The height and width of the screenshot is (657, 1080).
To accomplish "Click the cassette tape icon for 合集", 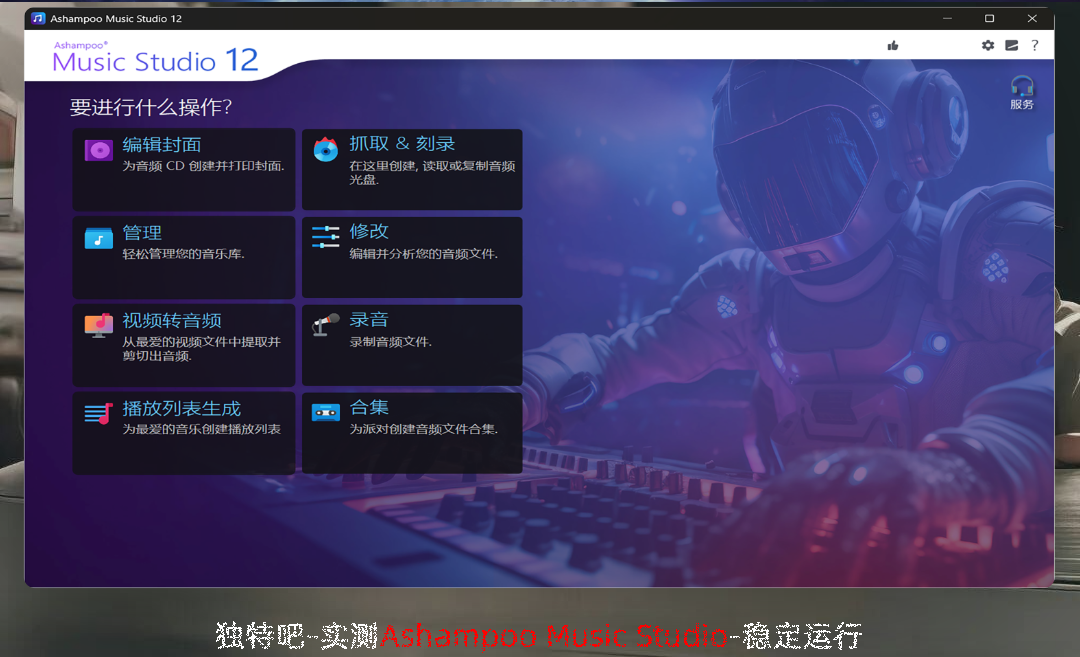I will 326,412.
